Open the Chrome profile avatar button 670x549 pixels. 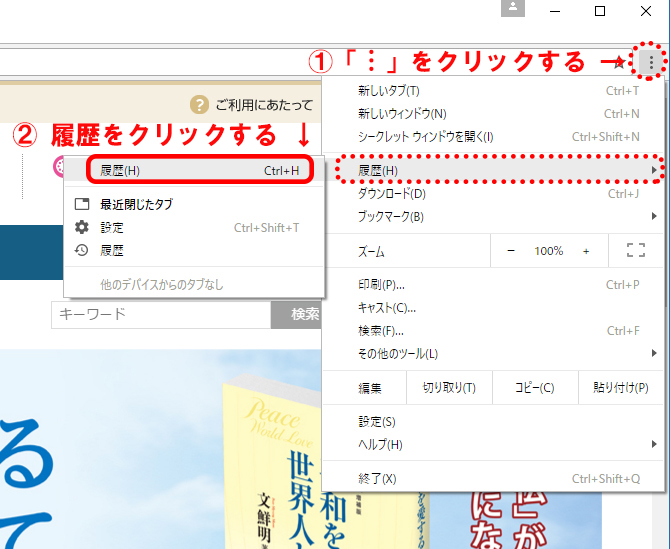(x=513, y=8)
